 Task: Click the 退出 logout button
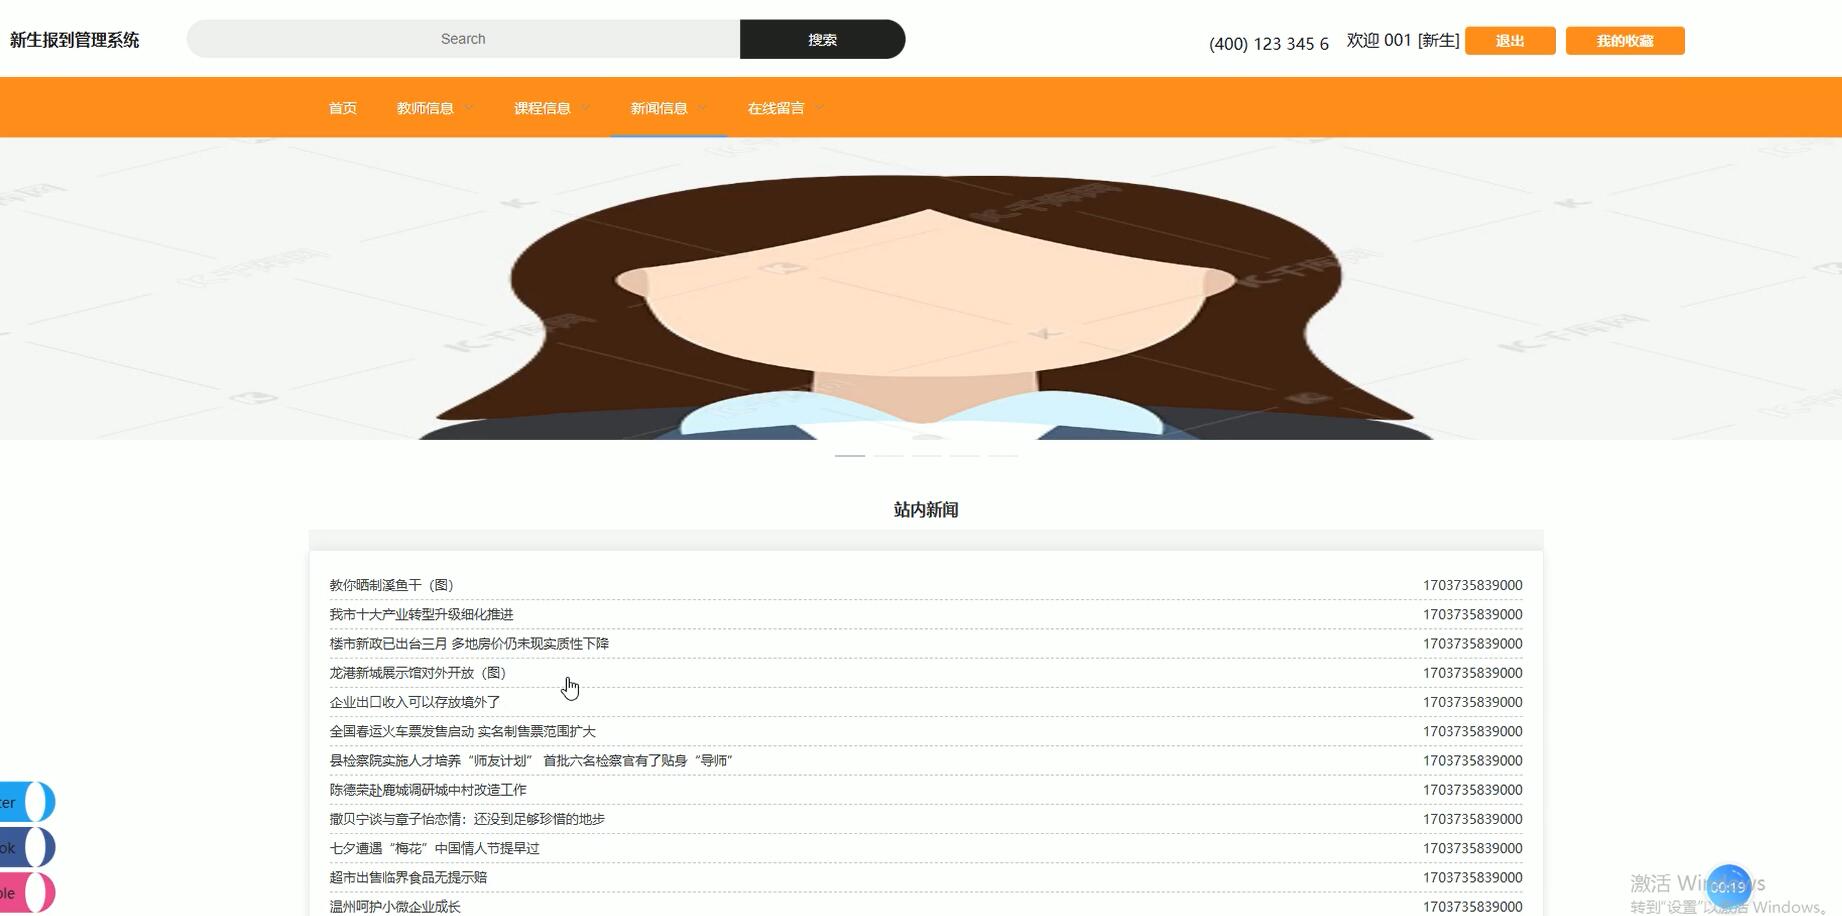[1510, 40]
